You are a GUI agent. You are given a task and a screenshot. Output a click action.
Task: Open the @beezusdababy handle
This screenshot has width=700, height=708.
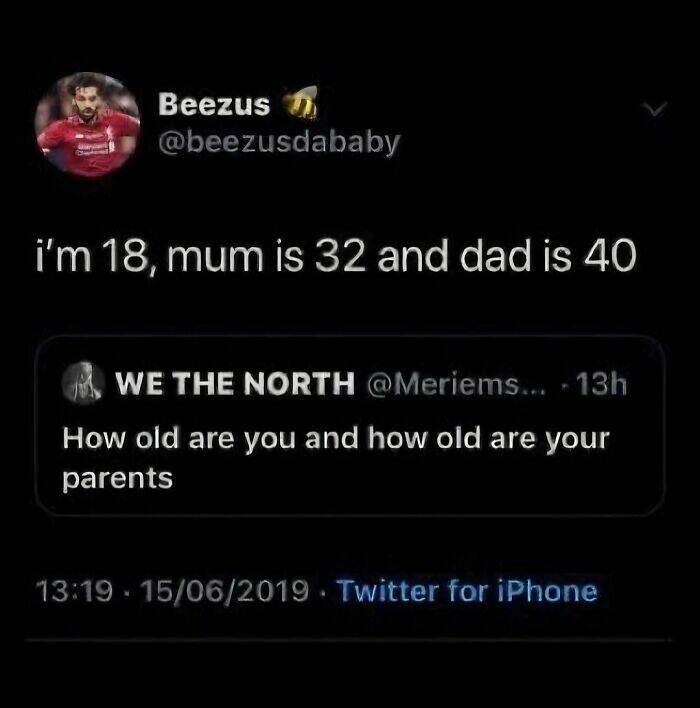pyautogui.click(x=279, y=142)
